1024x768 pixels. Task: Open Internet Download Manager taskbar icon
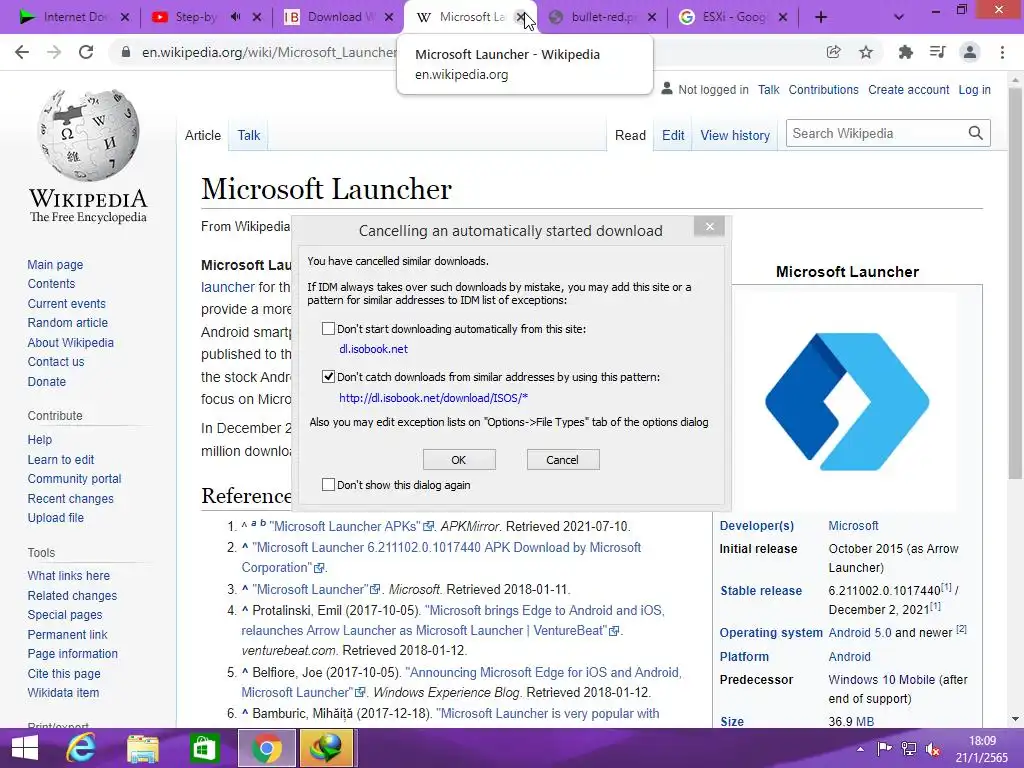point(327,748)
